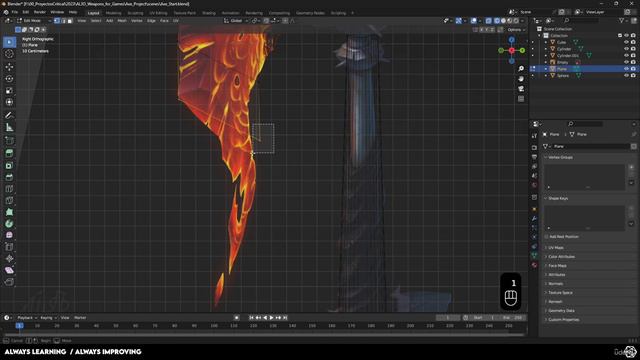Disable Sphere in renders camera icon
The height and width of the screenshot is (360, 640).
click(633, 76)
